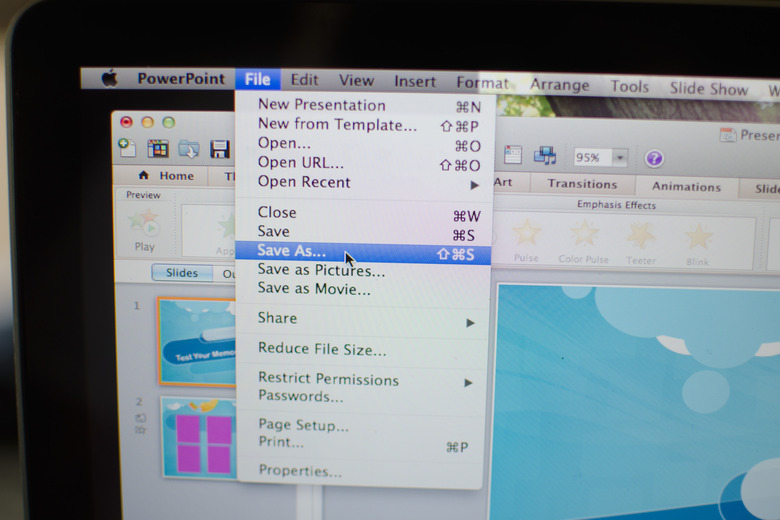Select the Slides pane view button

(182, 273)
